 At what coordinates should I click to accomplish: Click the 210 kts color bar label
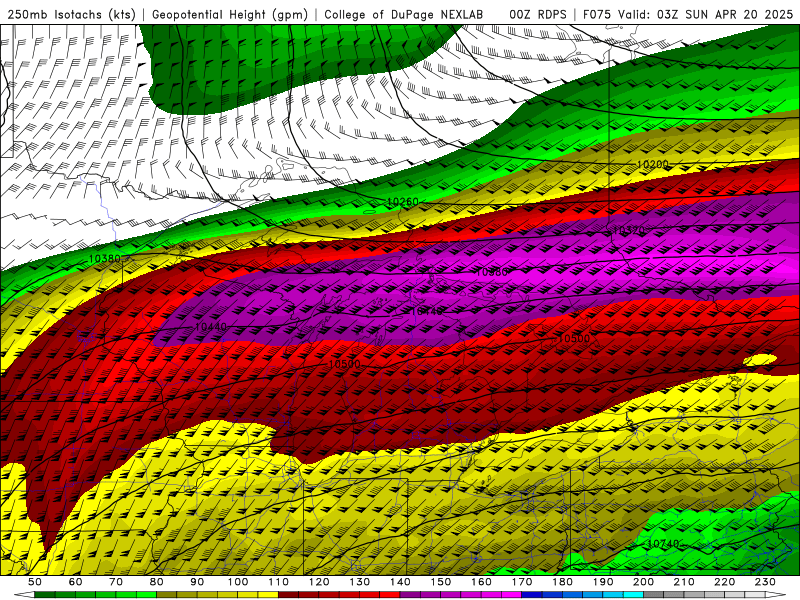coord(684,582)
